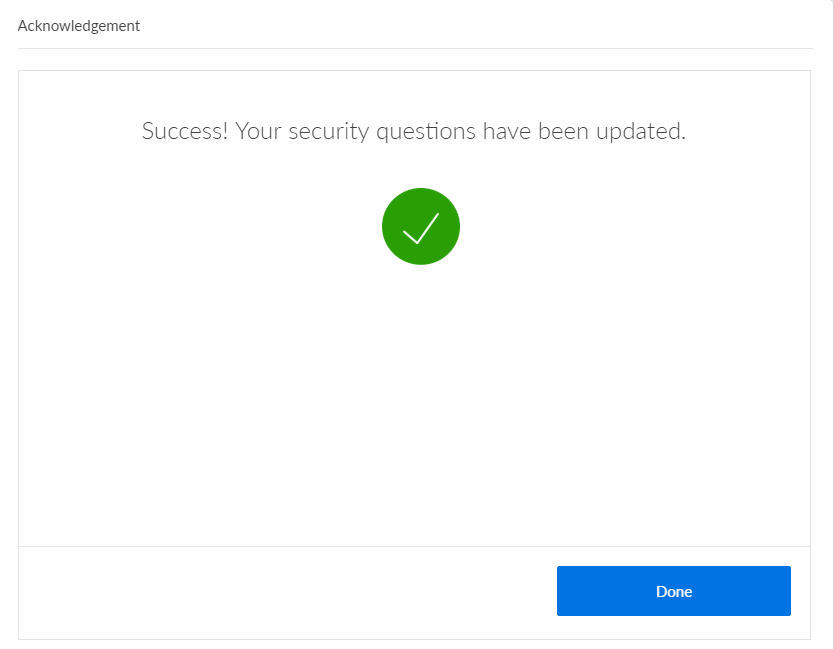Screen dimensions: 834x649
Task: Click the word 'Your' in success message
Action: [258, 131]
